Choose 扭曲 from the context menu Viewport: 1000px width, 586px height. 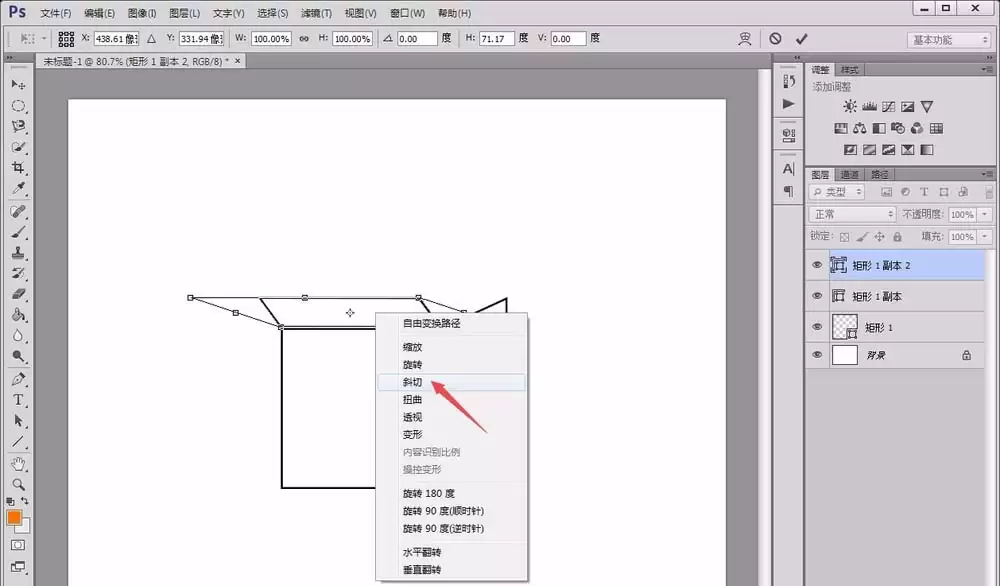[x=452, y=399]
